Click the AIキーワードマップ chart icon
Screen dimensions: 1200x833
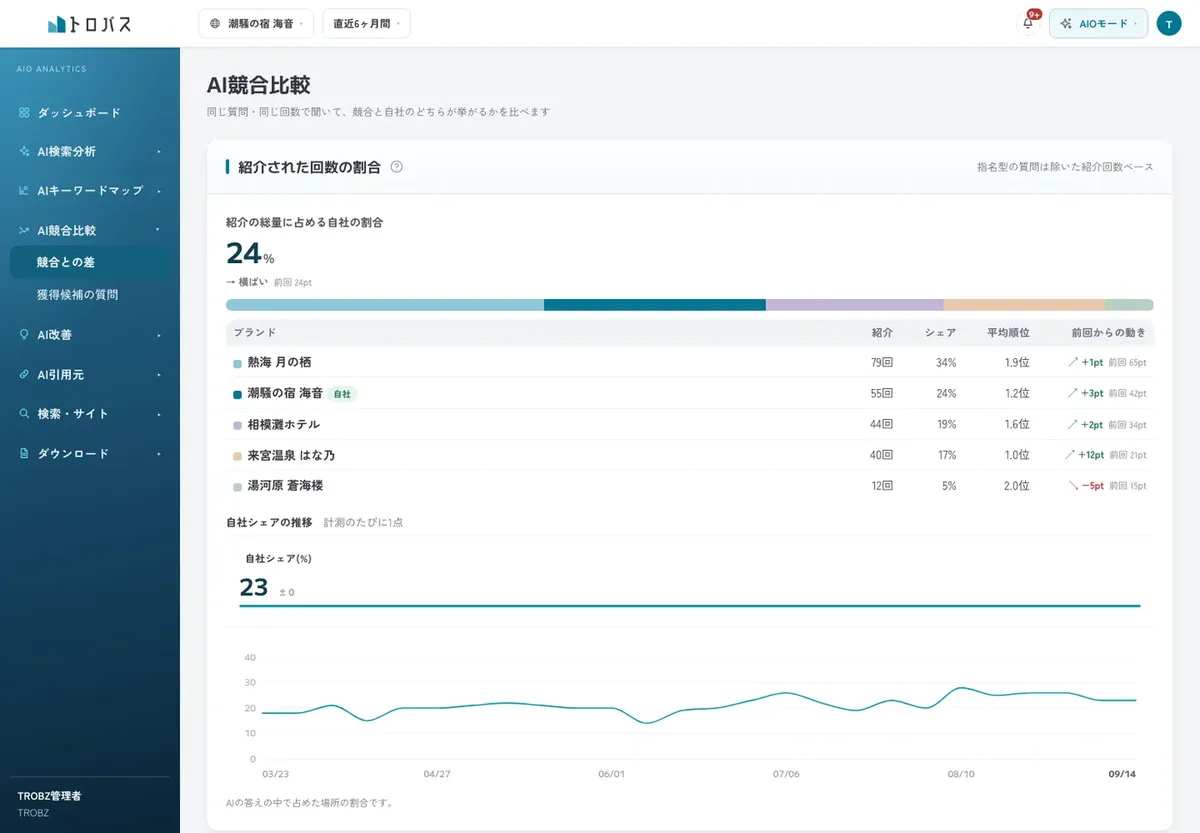pyautogui.click(x=24, y=191)
